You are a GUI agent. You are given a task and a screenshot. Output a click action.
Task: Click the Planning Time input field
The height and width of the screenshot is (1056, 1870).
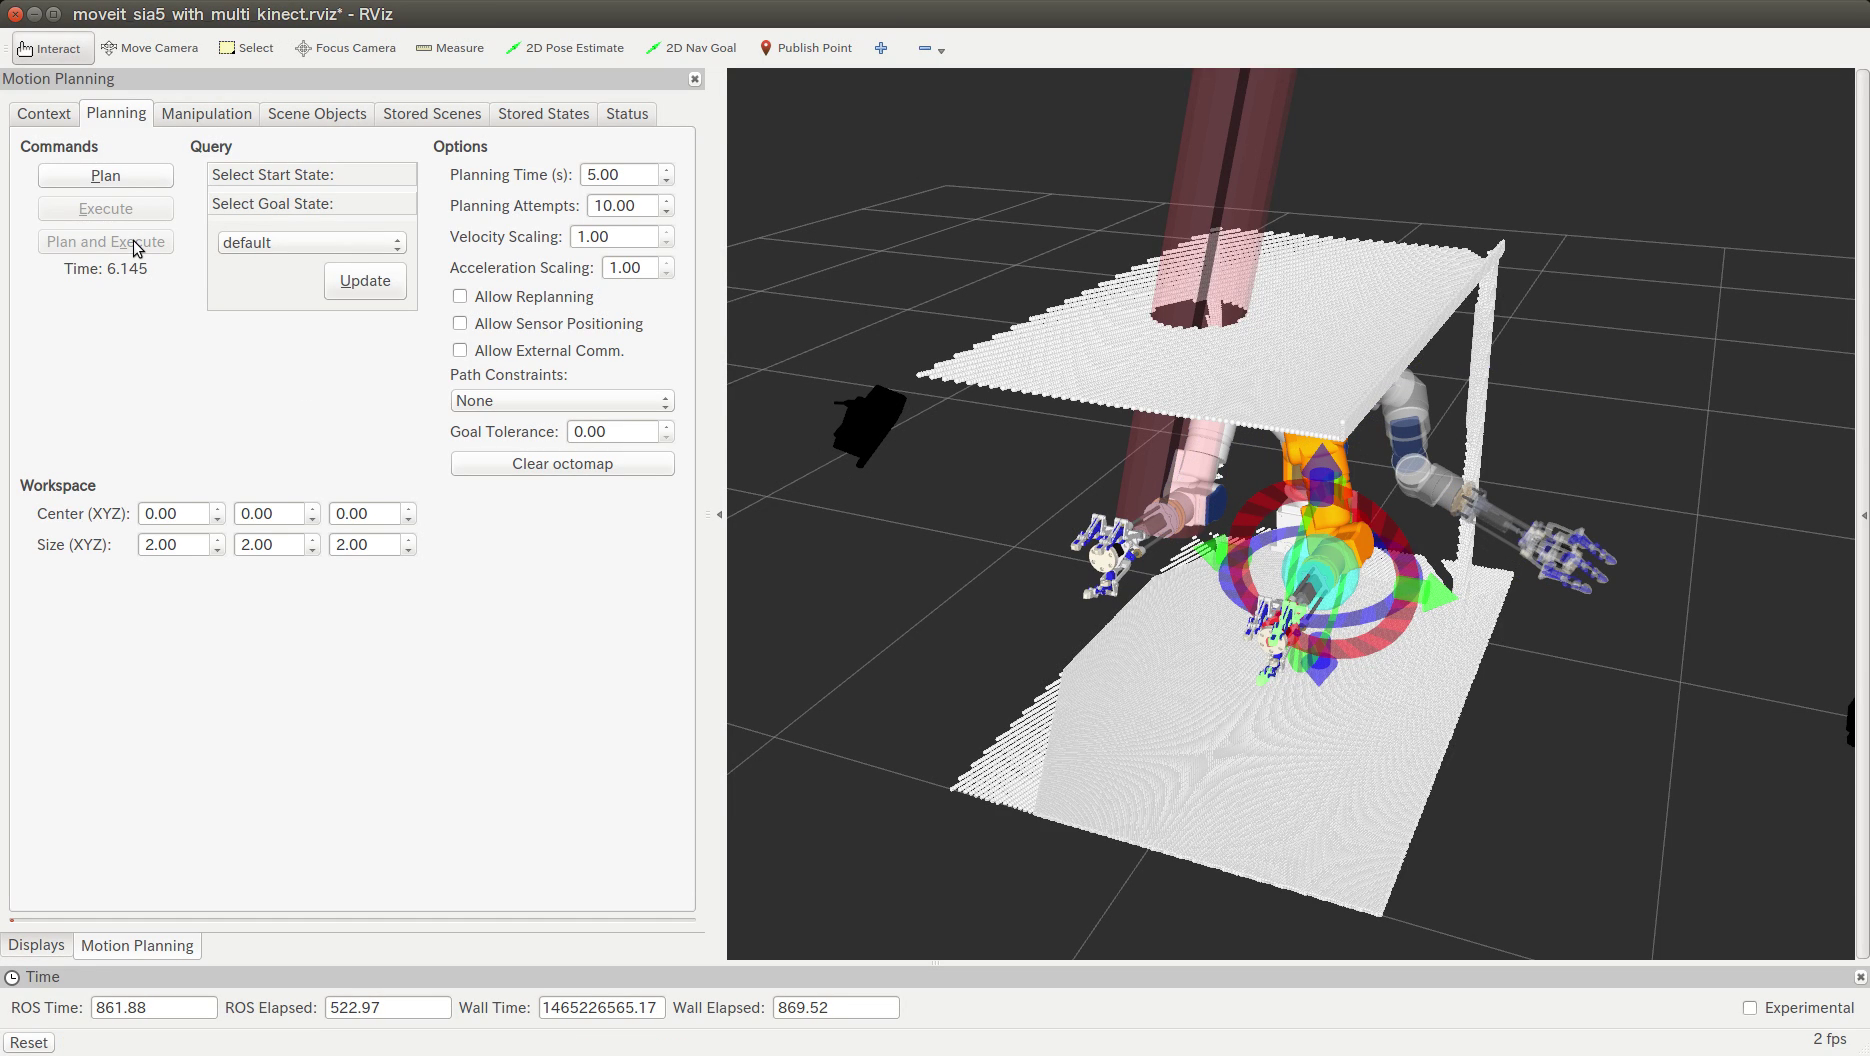[619, 175]
